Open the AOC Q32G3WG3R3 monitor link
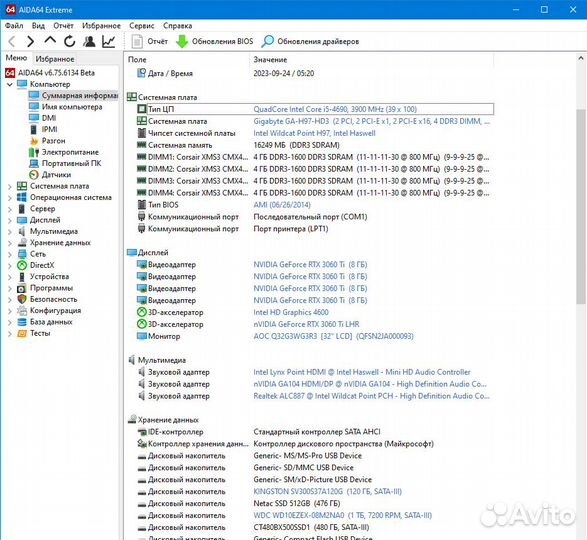Viewport: 587px width, 540px height. click(x=334, y=336)
